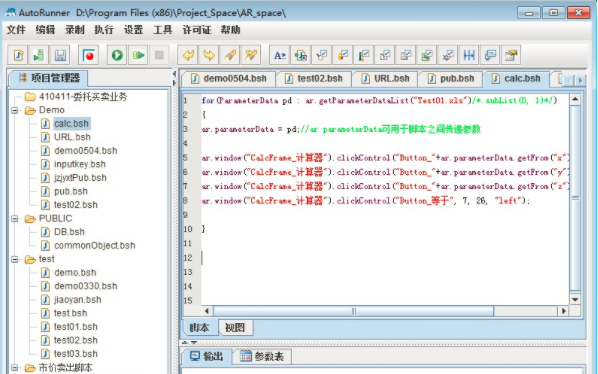598x374 pixels.
Task: Open the 参数表 parameter table tab
Action: (262, 357)
